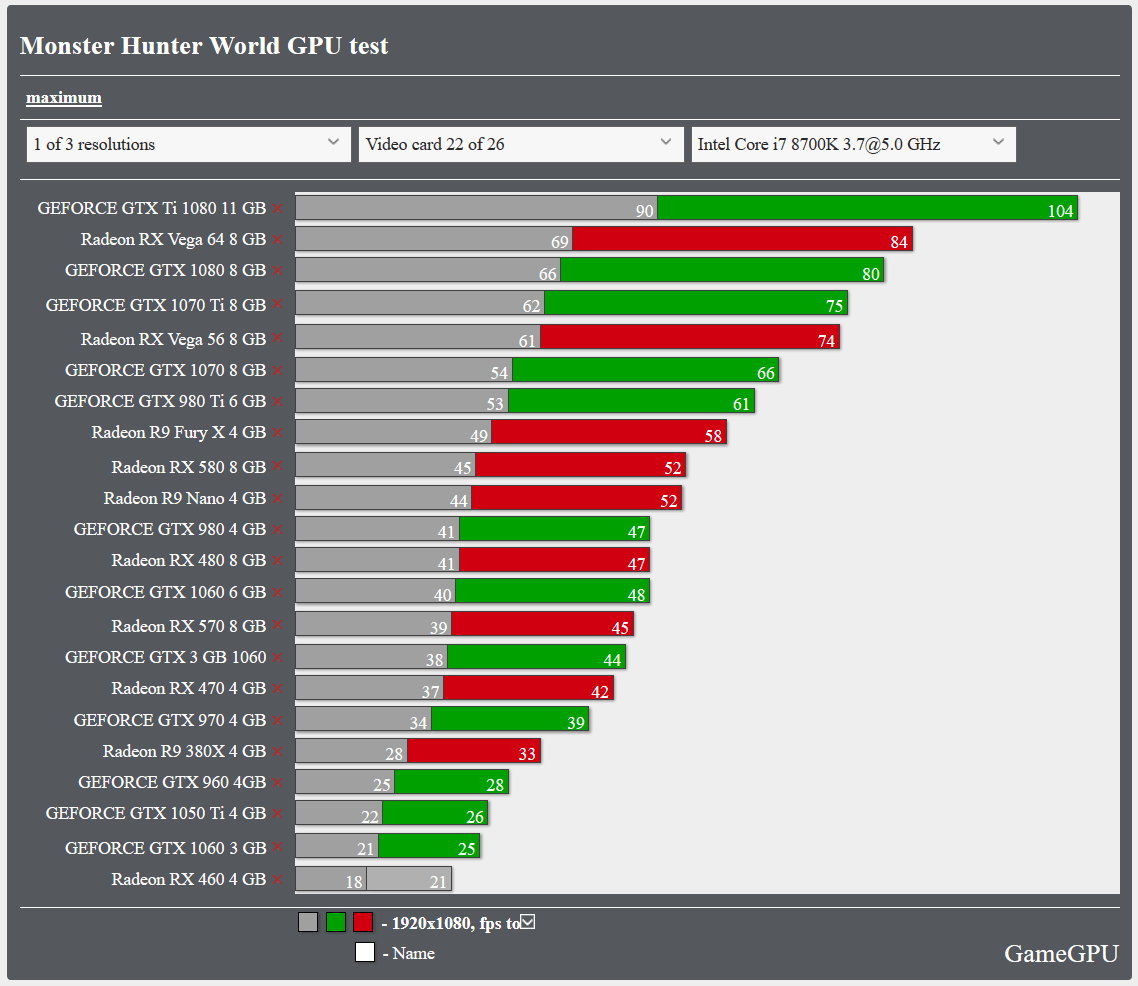Click red X next to GEFORCE GTX 970 4 GB
This screenshot has height=986, width=1138.
pos(277,720)
